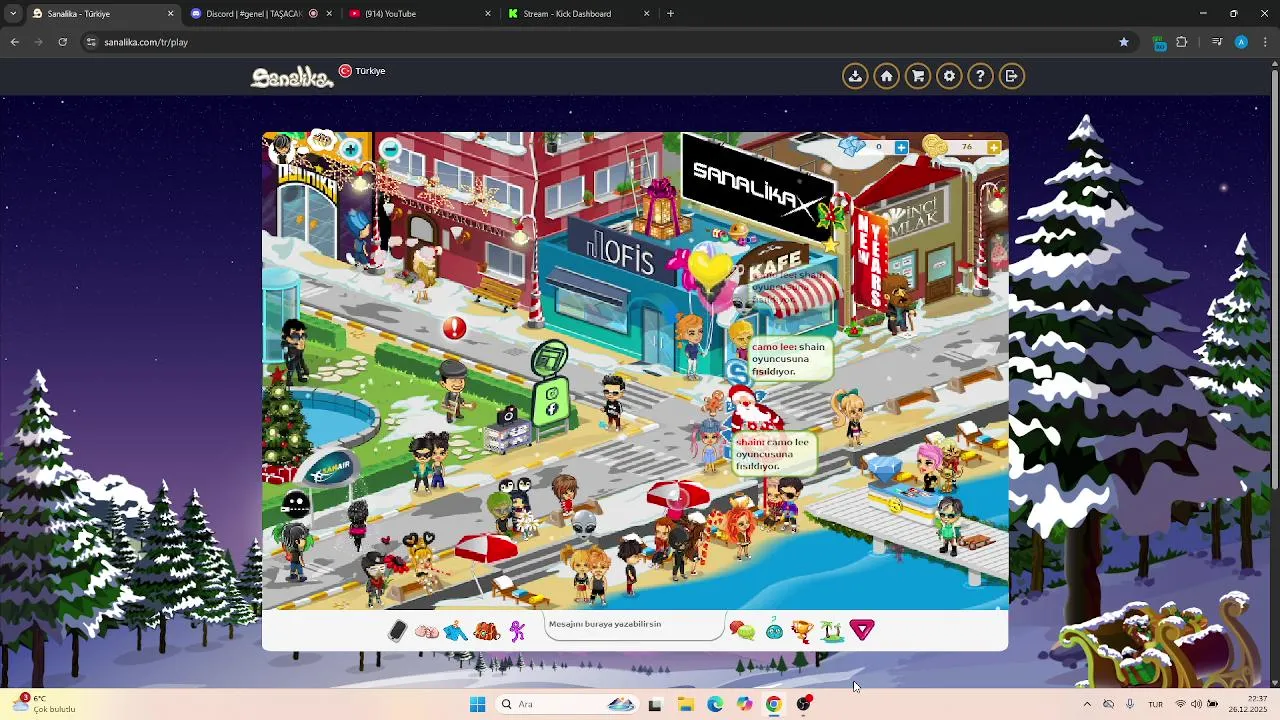Switch to Stream - Kick Dashboard tab
The width and height of the screenshot is (1280, 720).
[578, 14]
